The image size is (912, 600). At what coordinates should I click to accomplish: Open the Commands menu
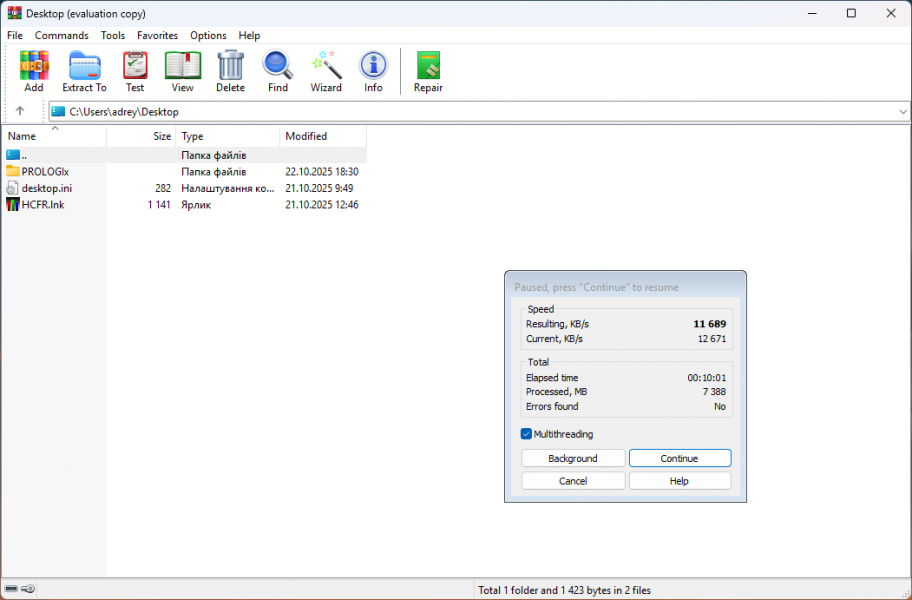coord(62,35)
